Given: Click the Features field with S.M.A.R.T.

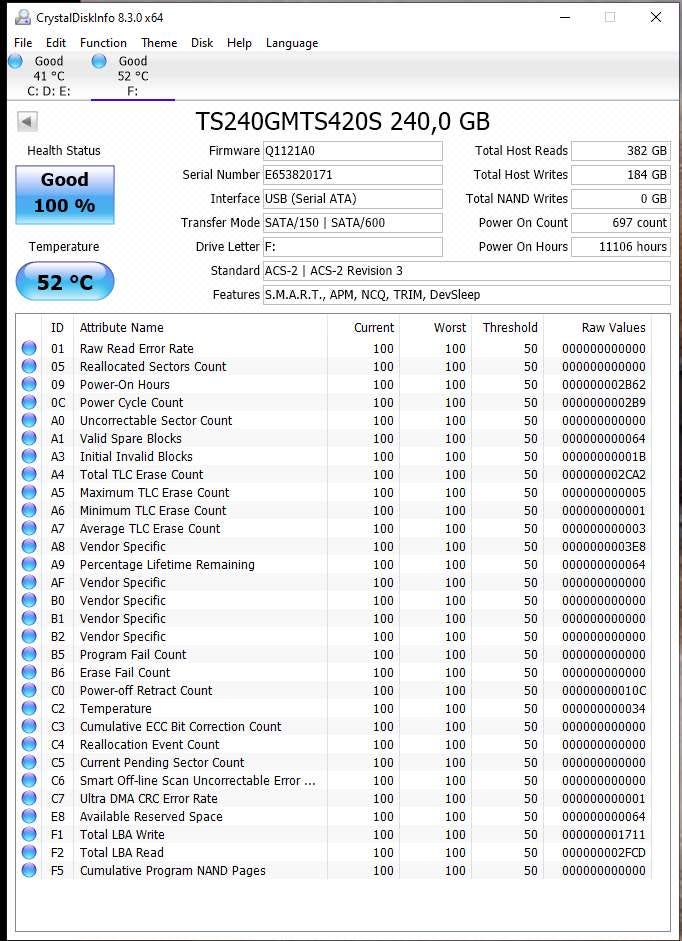Looking at the screenshot, I should coord(467,295).
